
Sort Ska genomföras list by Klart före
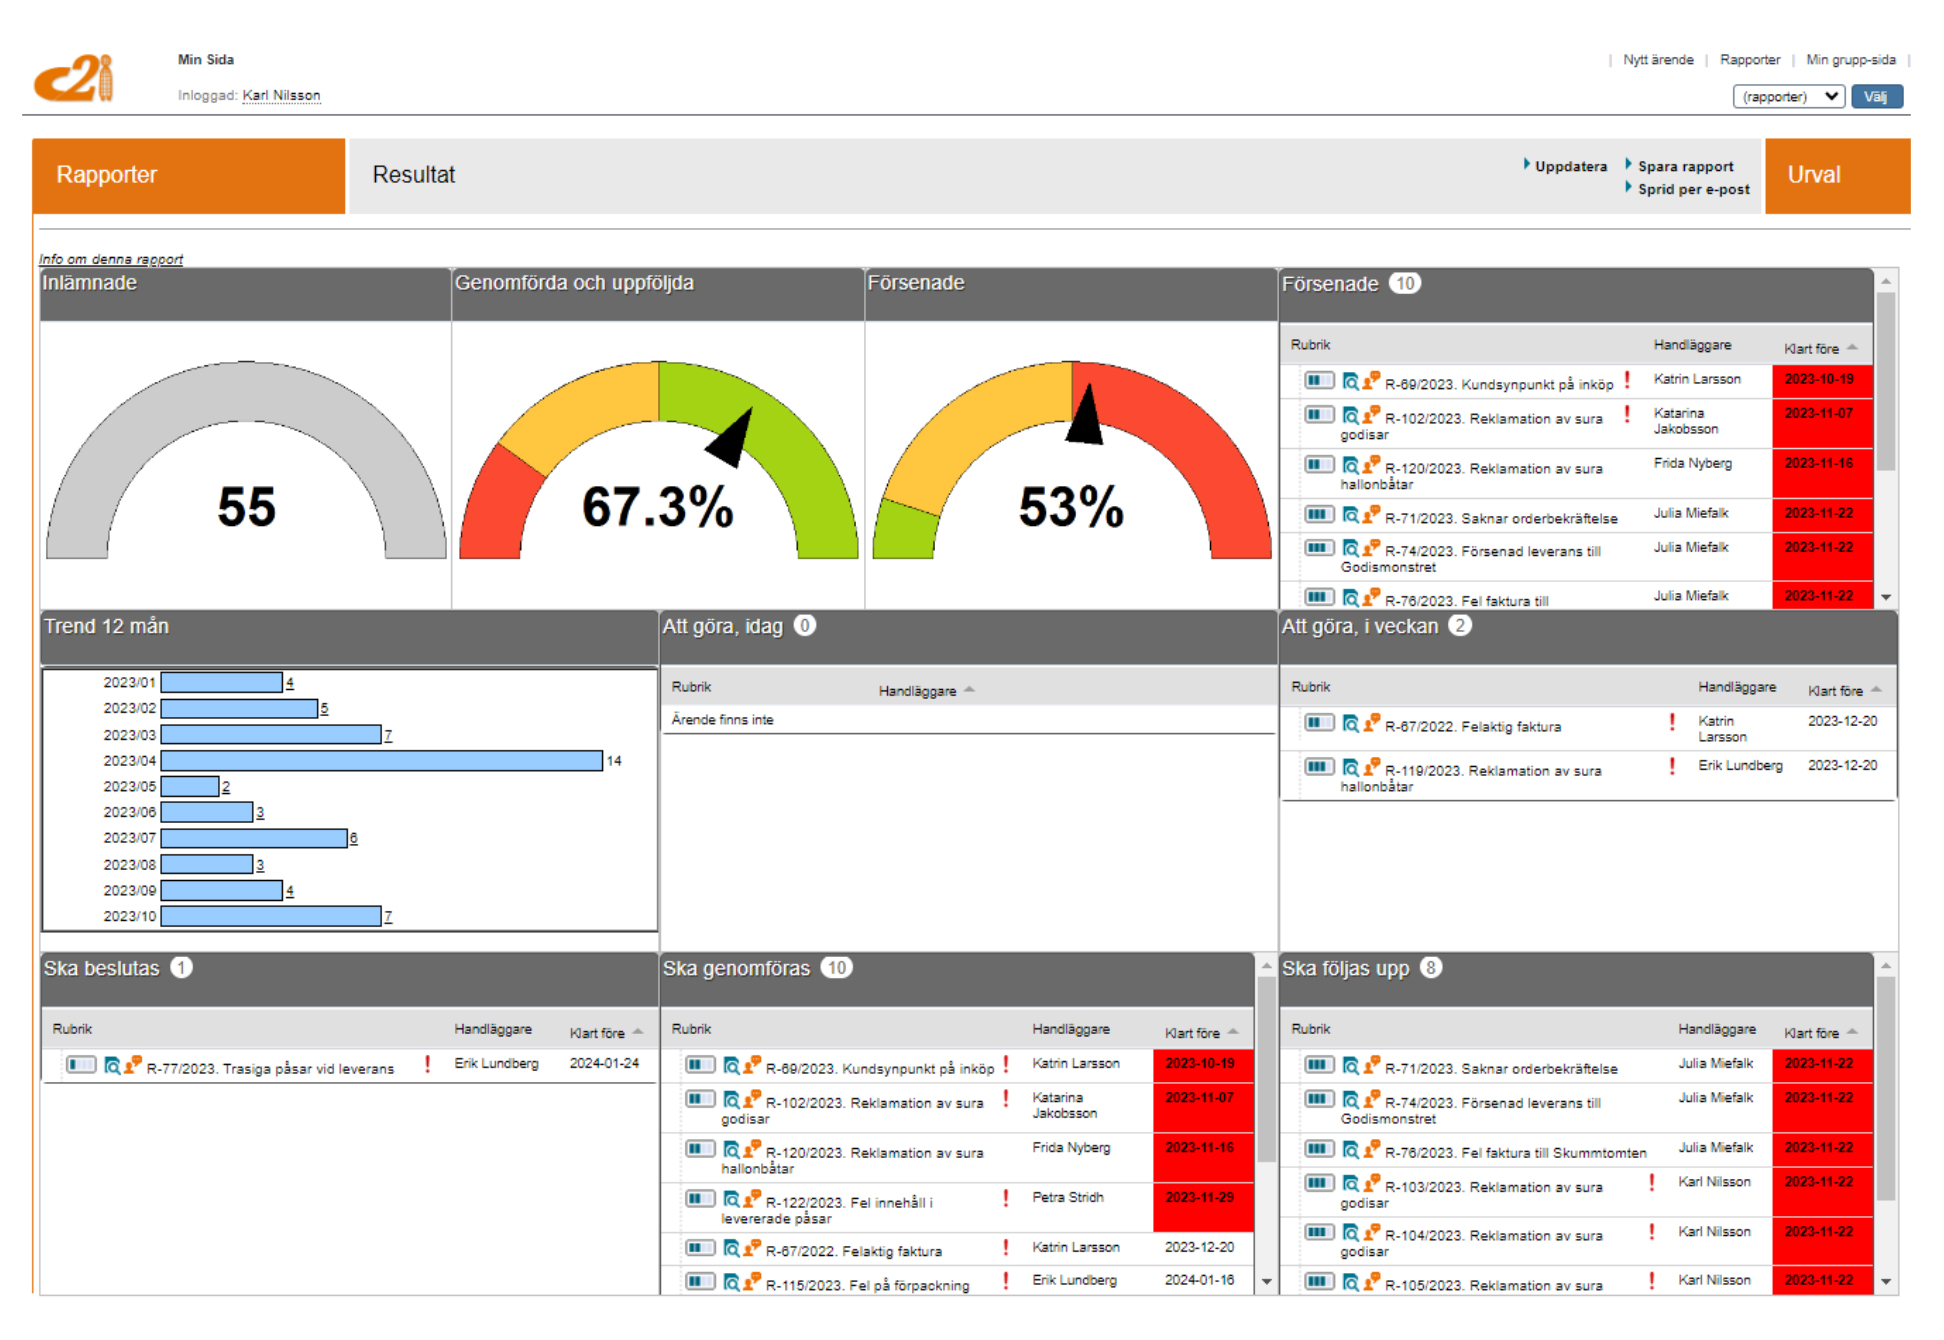(x=1201, y=1032)
